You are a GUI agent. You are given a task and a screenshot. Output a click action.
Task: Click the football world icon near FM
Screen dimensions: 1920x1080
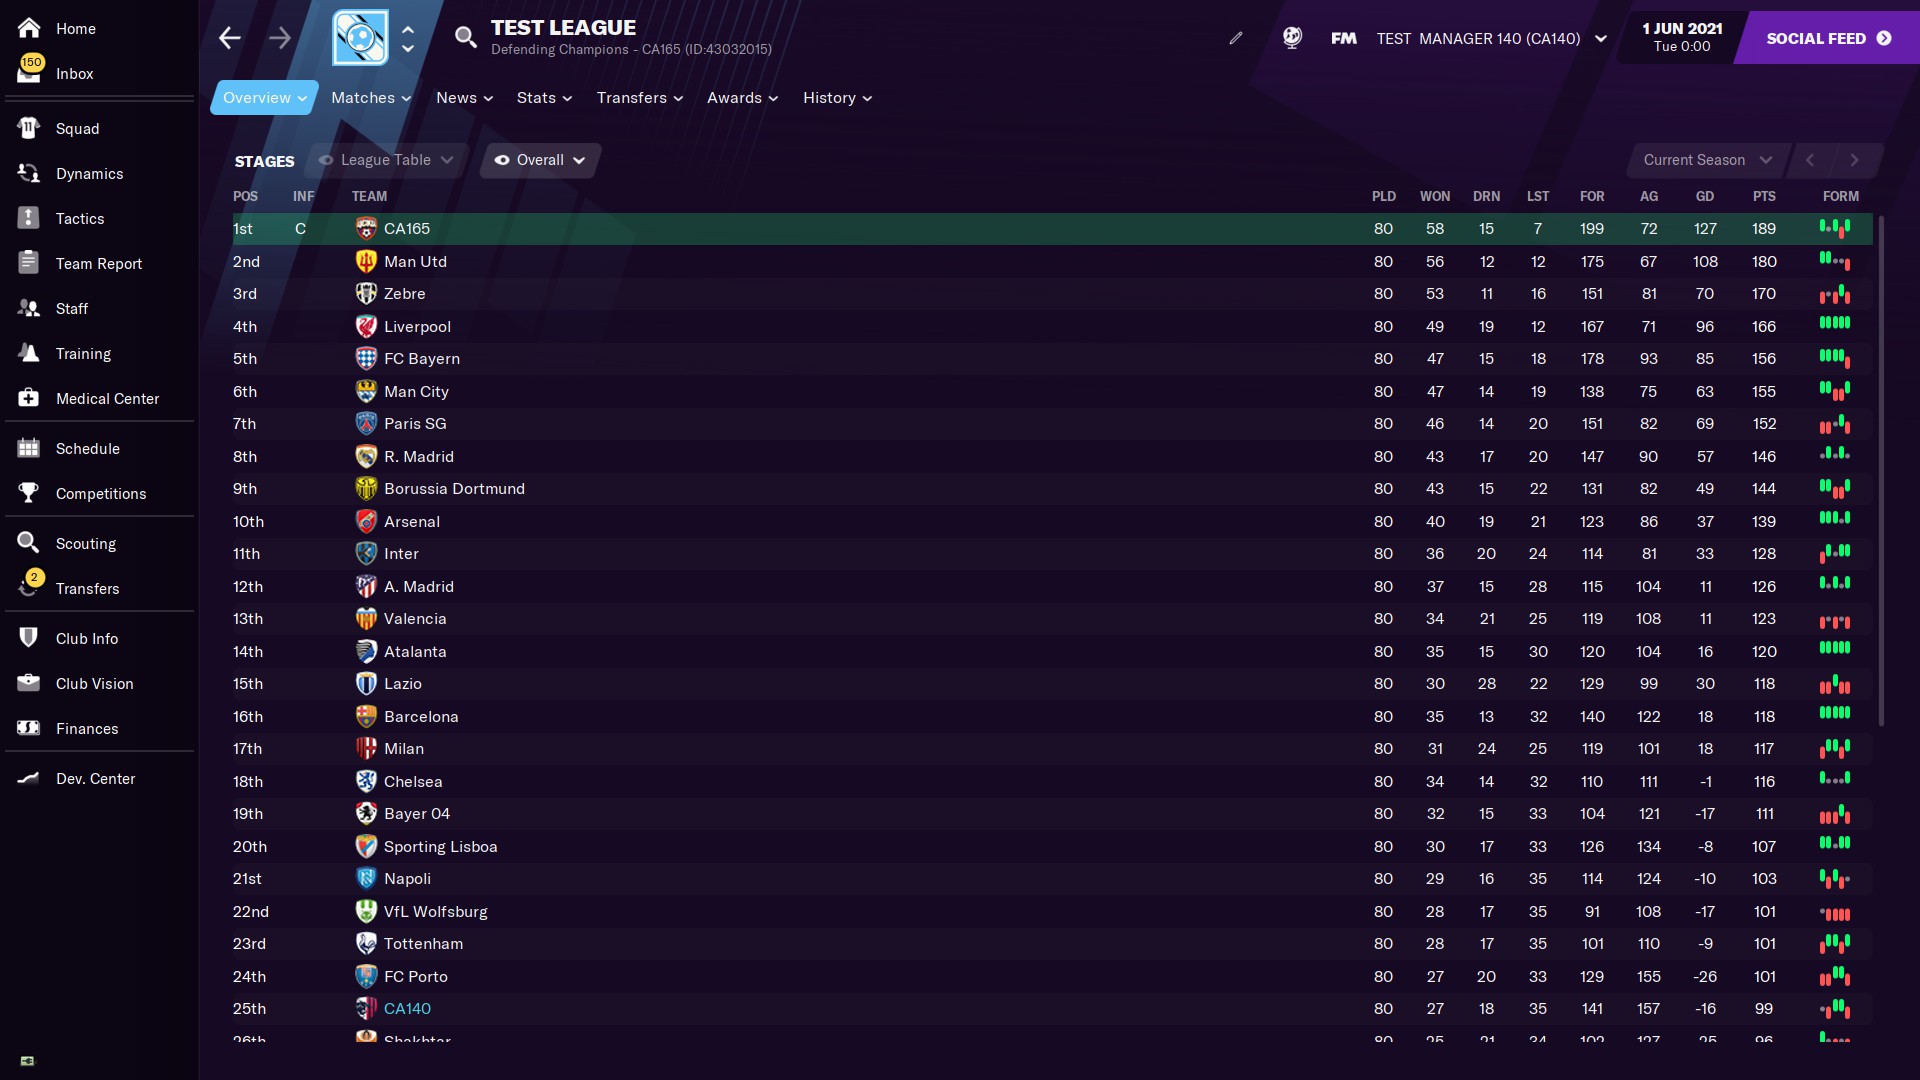click(1292, 38)
